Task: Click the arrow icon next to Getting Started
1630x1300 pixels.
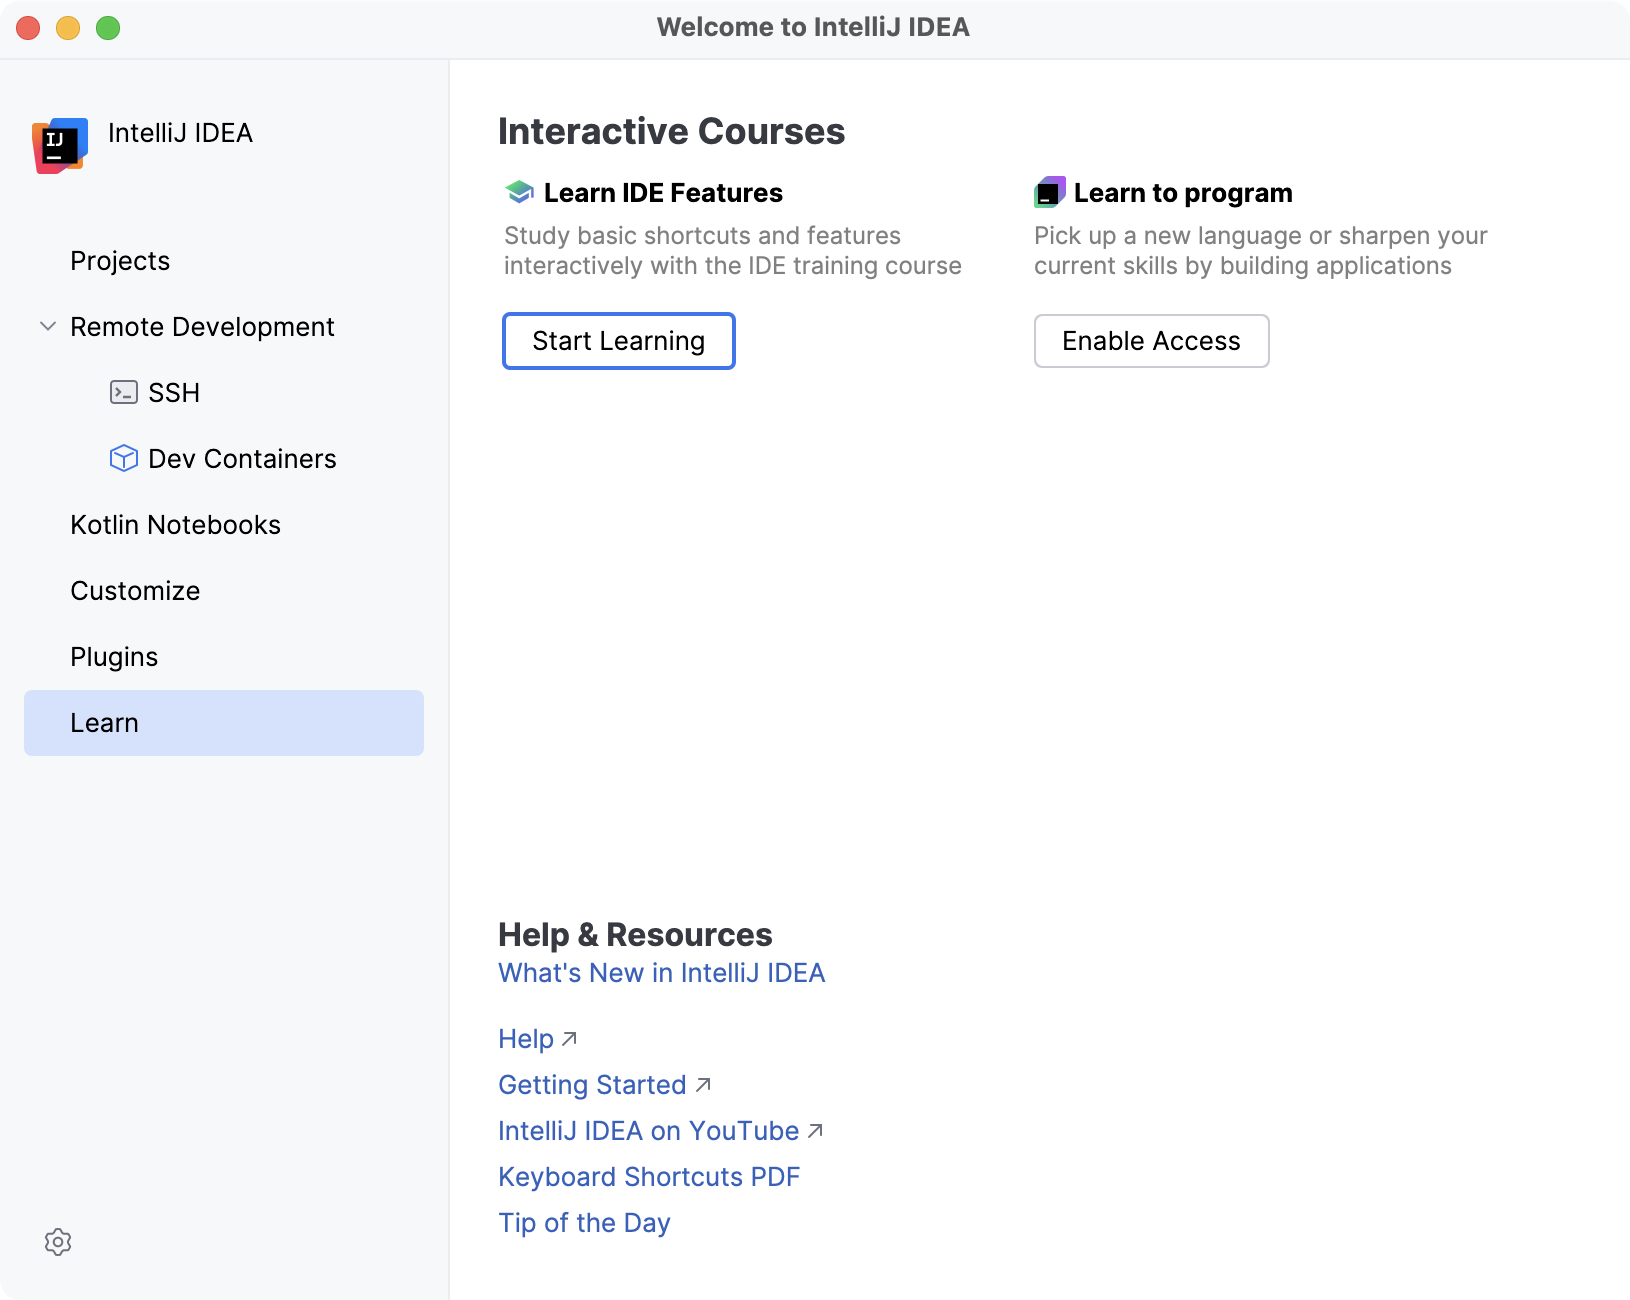Action: [x=703, y=1086]
